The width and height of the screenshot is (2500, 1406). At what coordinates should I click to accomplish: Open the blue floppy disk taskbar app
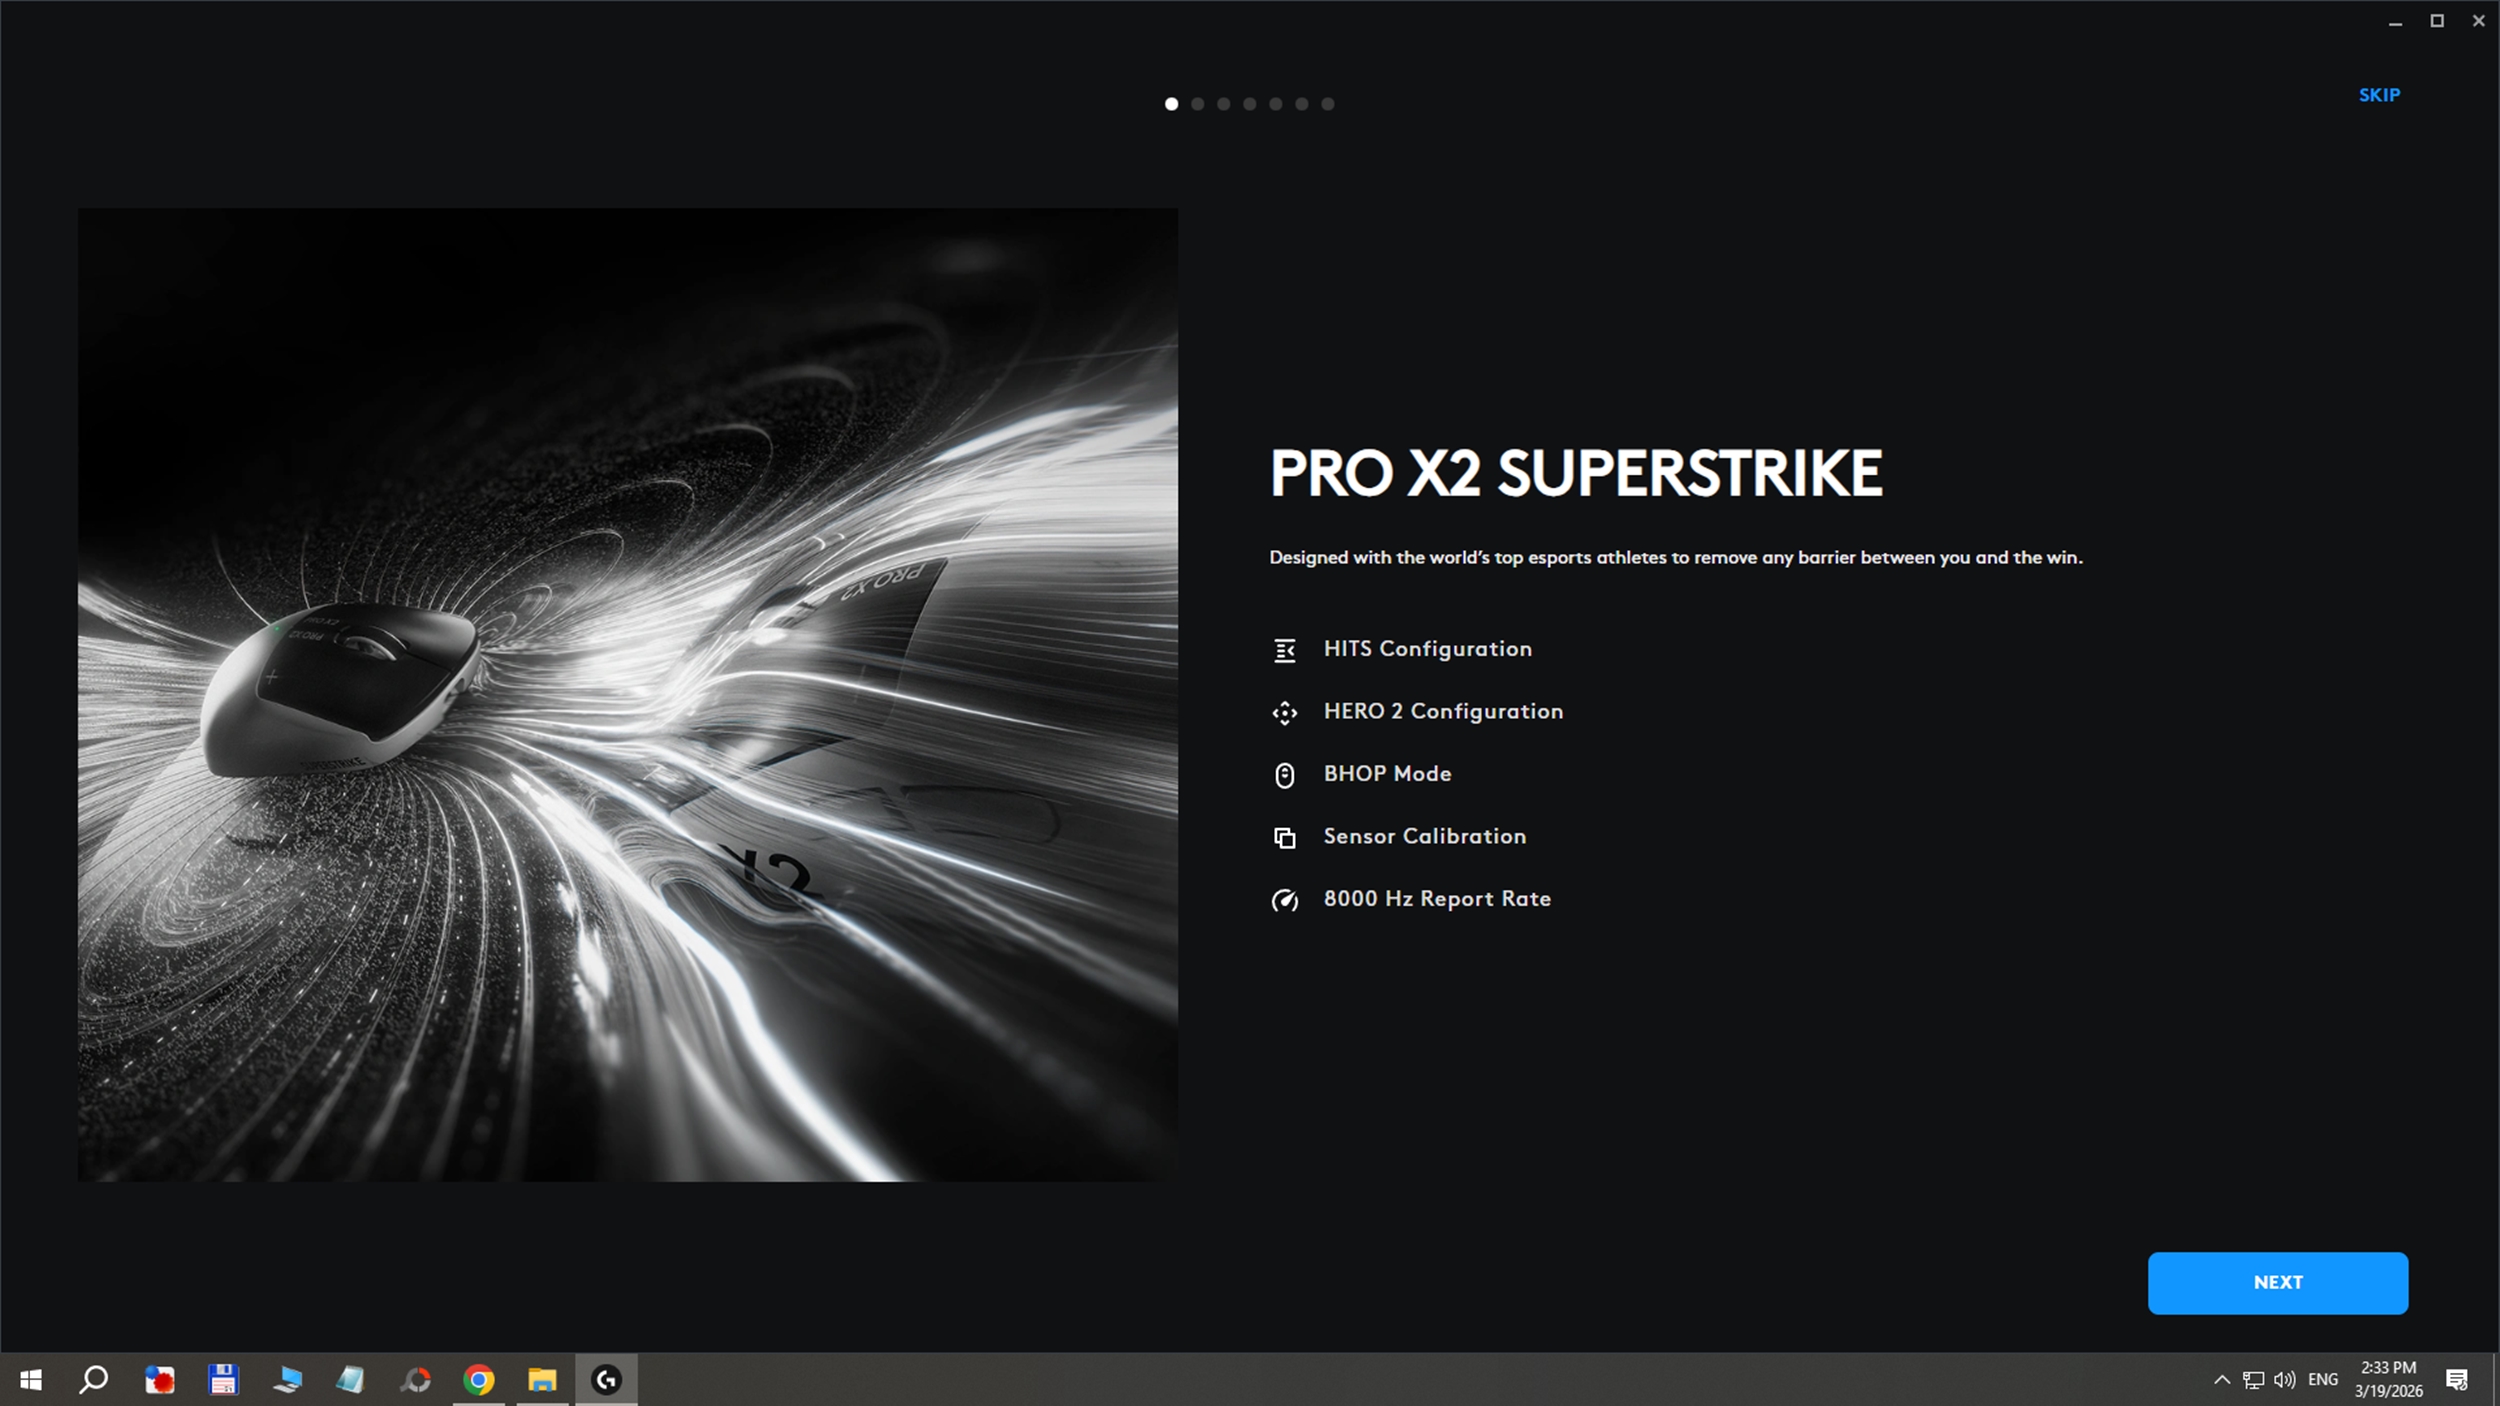point(223,1380)
